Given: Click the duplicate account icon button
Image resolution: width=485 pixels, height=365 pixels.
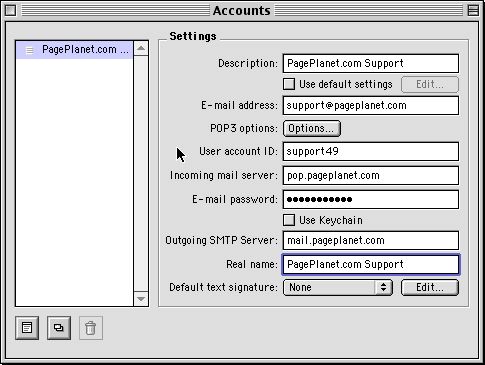Looking at the screenshot, I should tap(59, 328).
